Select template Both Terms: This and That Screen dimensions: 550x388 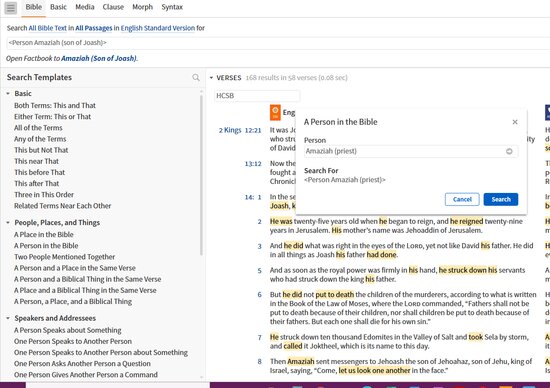55,105
